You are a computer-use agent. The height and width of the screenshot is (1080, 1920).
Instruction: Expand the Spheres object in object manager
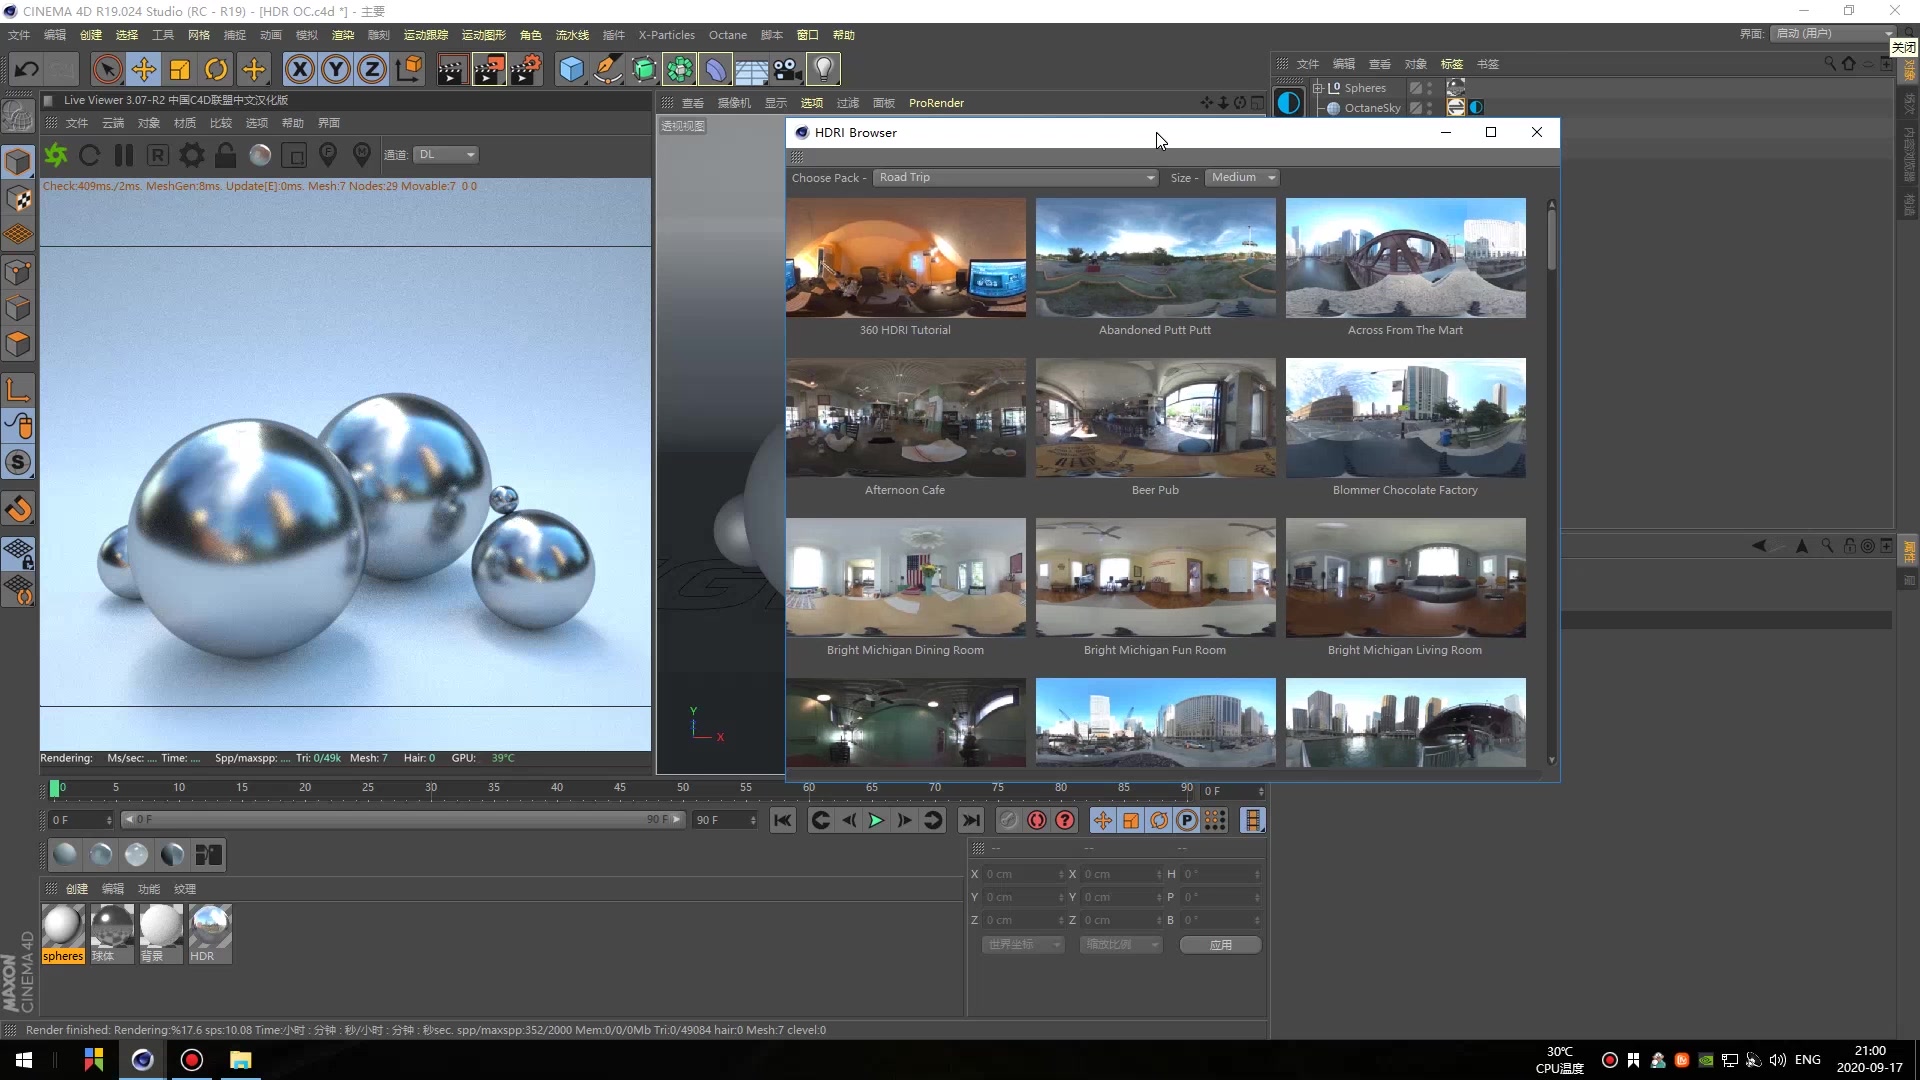tap(1319, 88)
